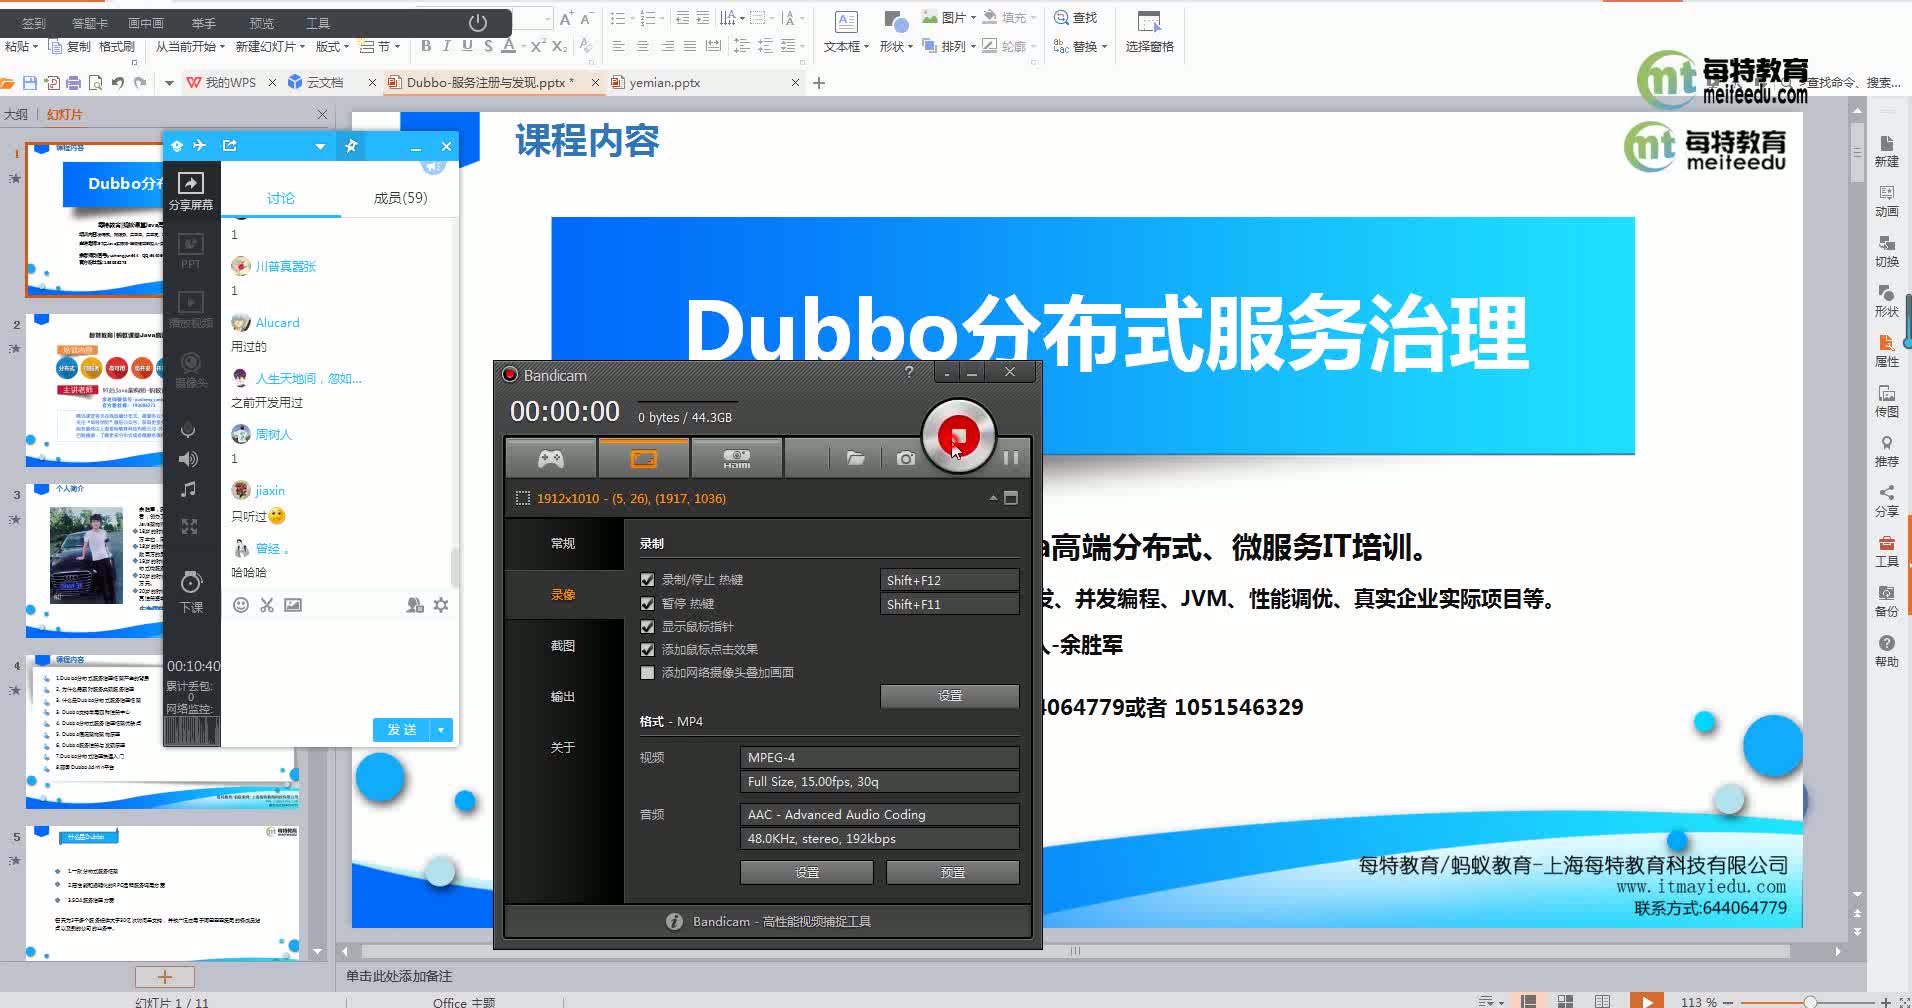Click 下课 to end the class
Screen dimensions: 1912x1008
(190, 591)
